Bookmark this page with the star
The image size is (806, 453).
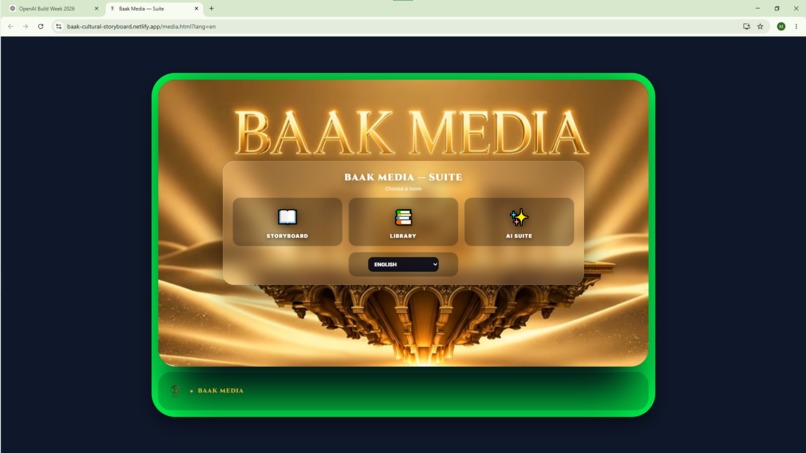pyautogui.click(x=760, y=26)
